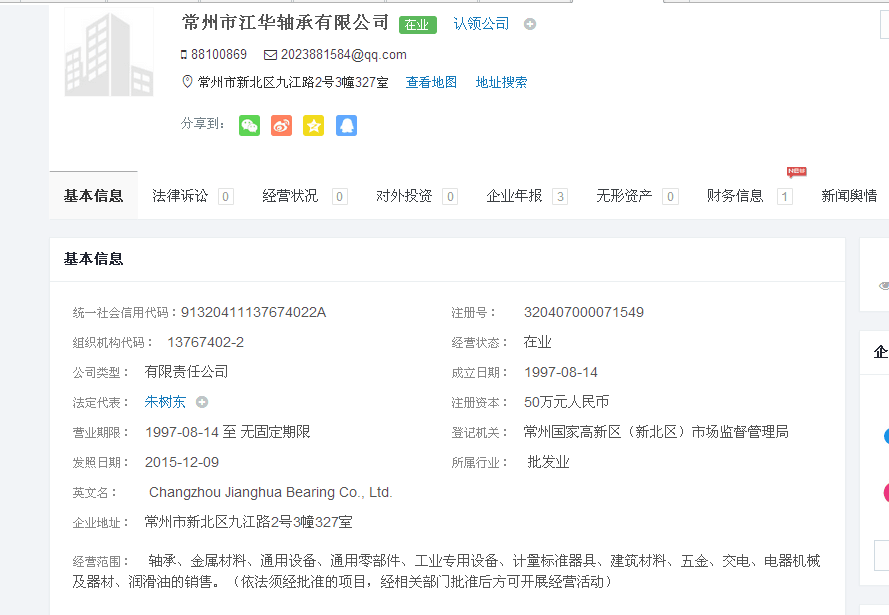Open the 查看地图 link
The height and width of the screenshot is (615, 889).
coord(431,83)
